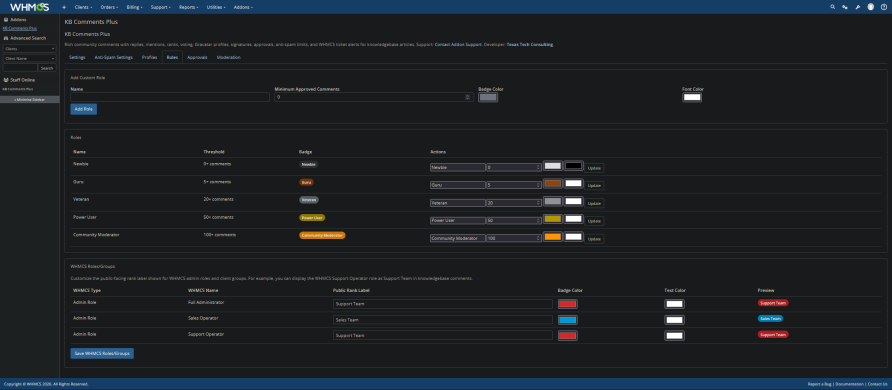Screen dimensions: 892x390
Task: Open the Full Administrator red badge color swatch
Action: pyautogui.click(x=568, y=304)
